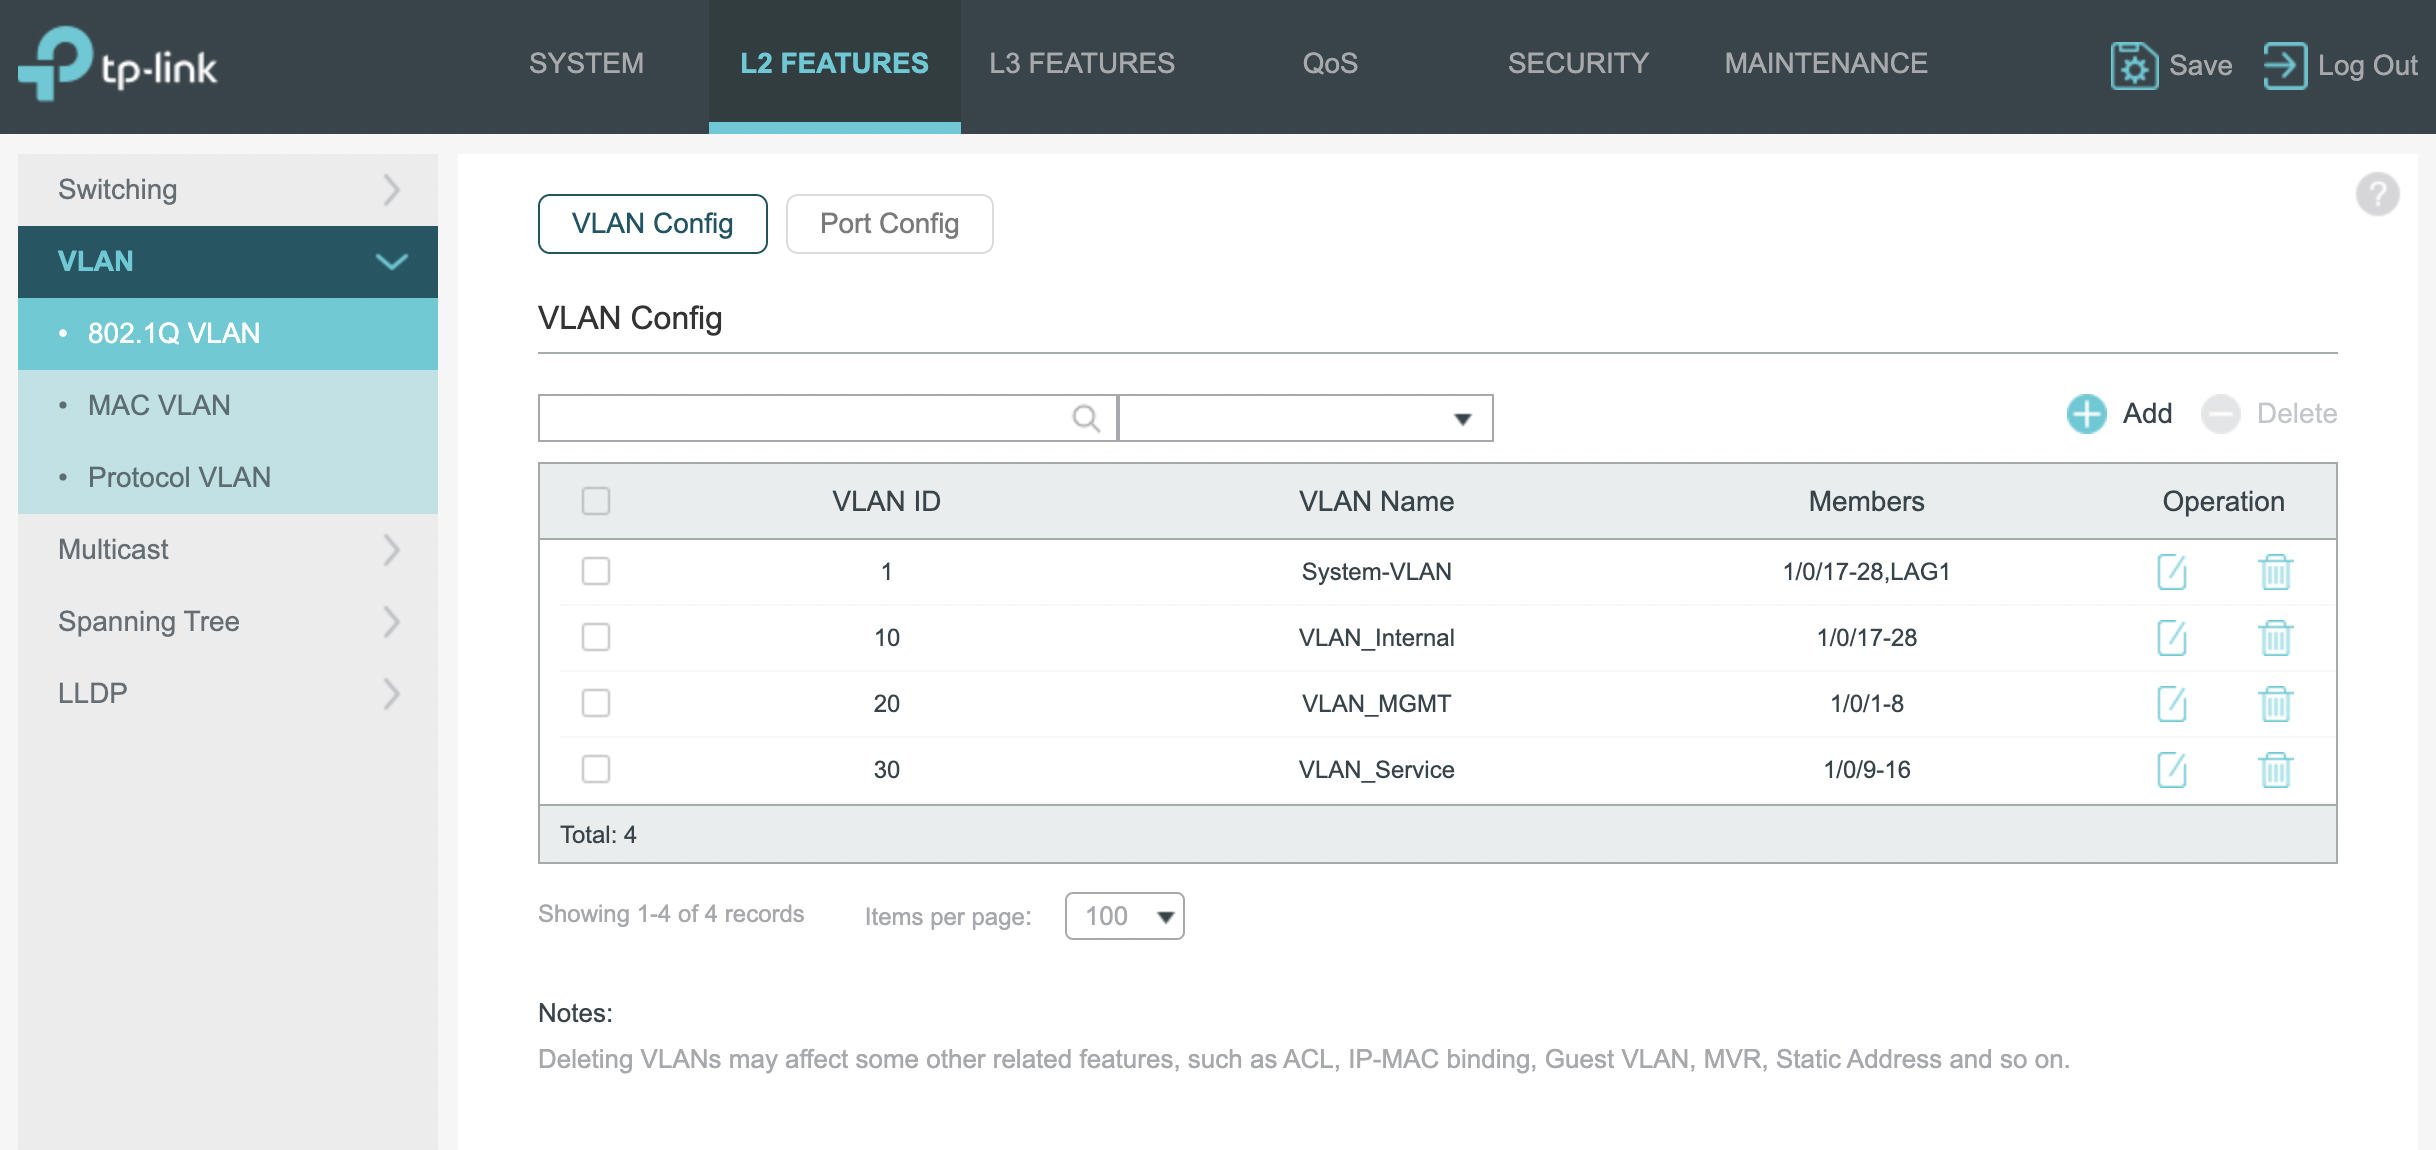
Task: Click the Save configuration icon
Action: click(2134, 66)
